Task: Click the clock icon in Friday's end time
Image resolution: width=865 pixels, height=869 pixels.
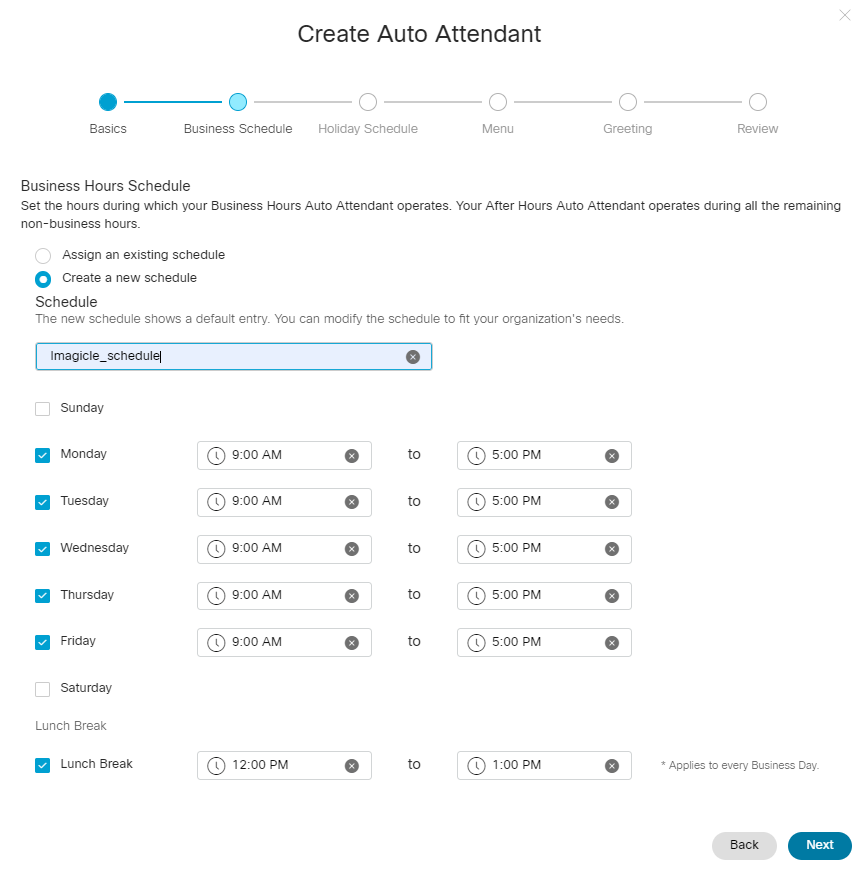Action: 476,643
